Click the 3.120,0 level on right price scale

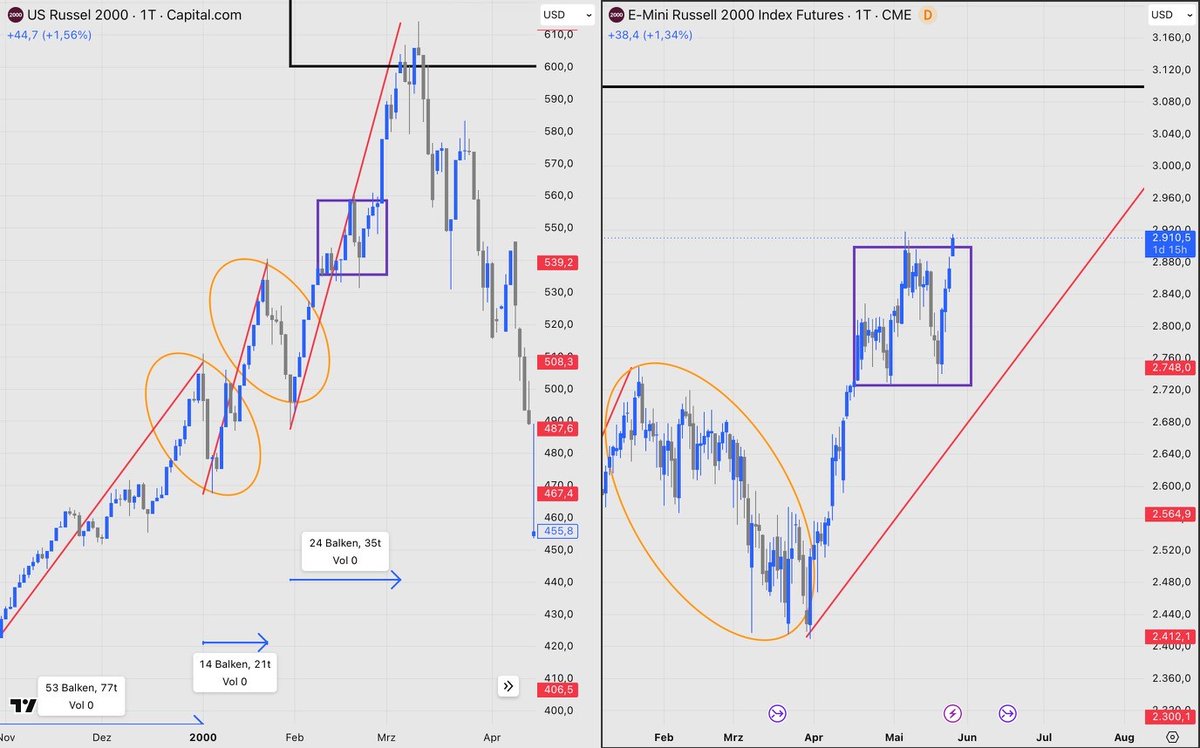pos(1171,70)
